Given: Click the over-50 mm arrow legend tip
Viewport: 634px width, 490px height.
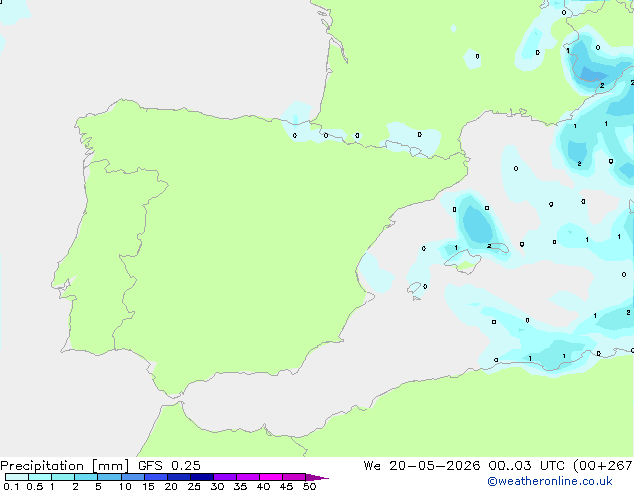Looking at the screenshot, I should tap(317, 477).
